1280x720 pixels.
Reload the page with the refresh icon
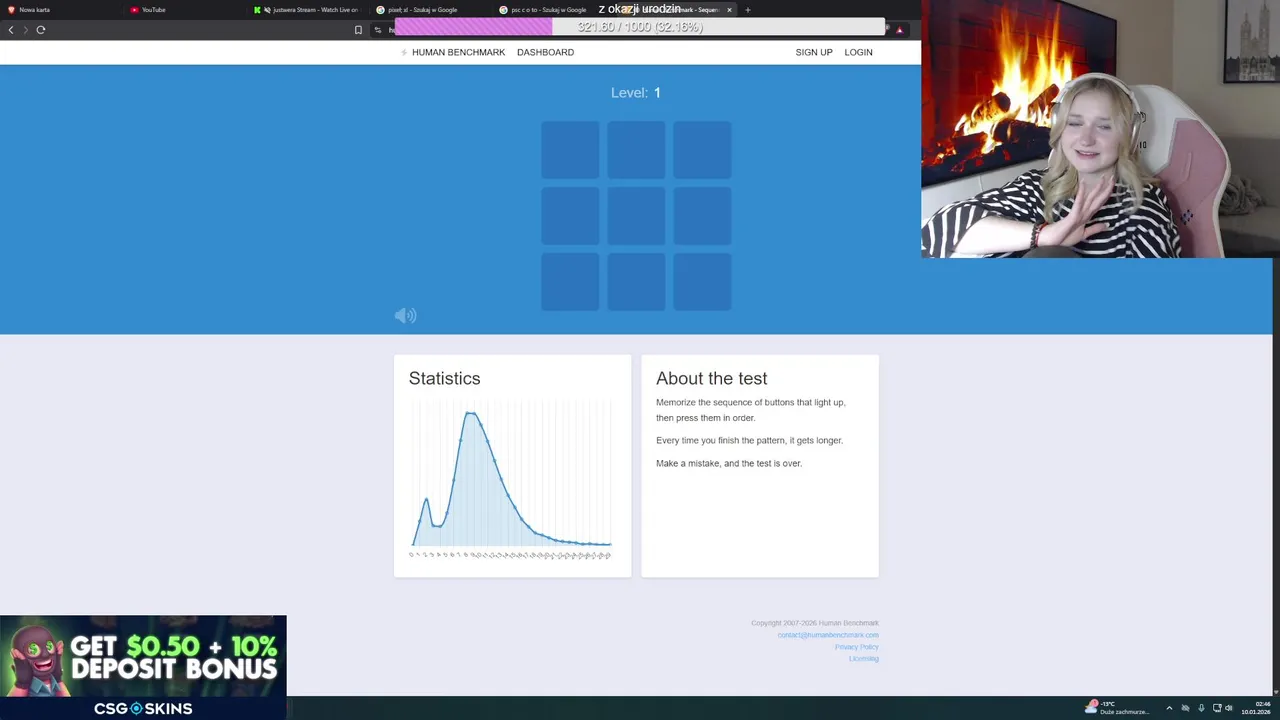coord(41,30)
